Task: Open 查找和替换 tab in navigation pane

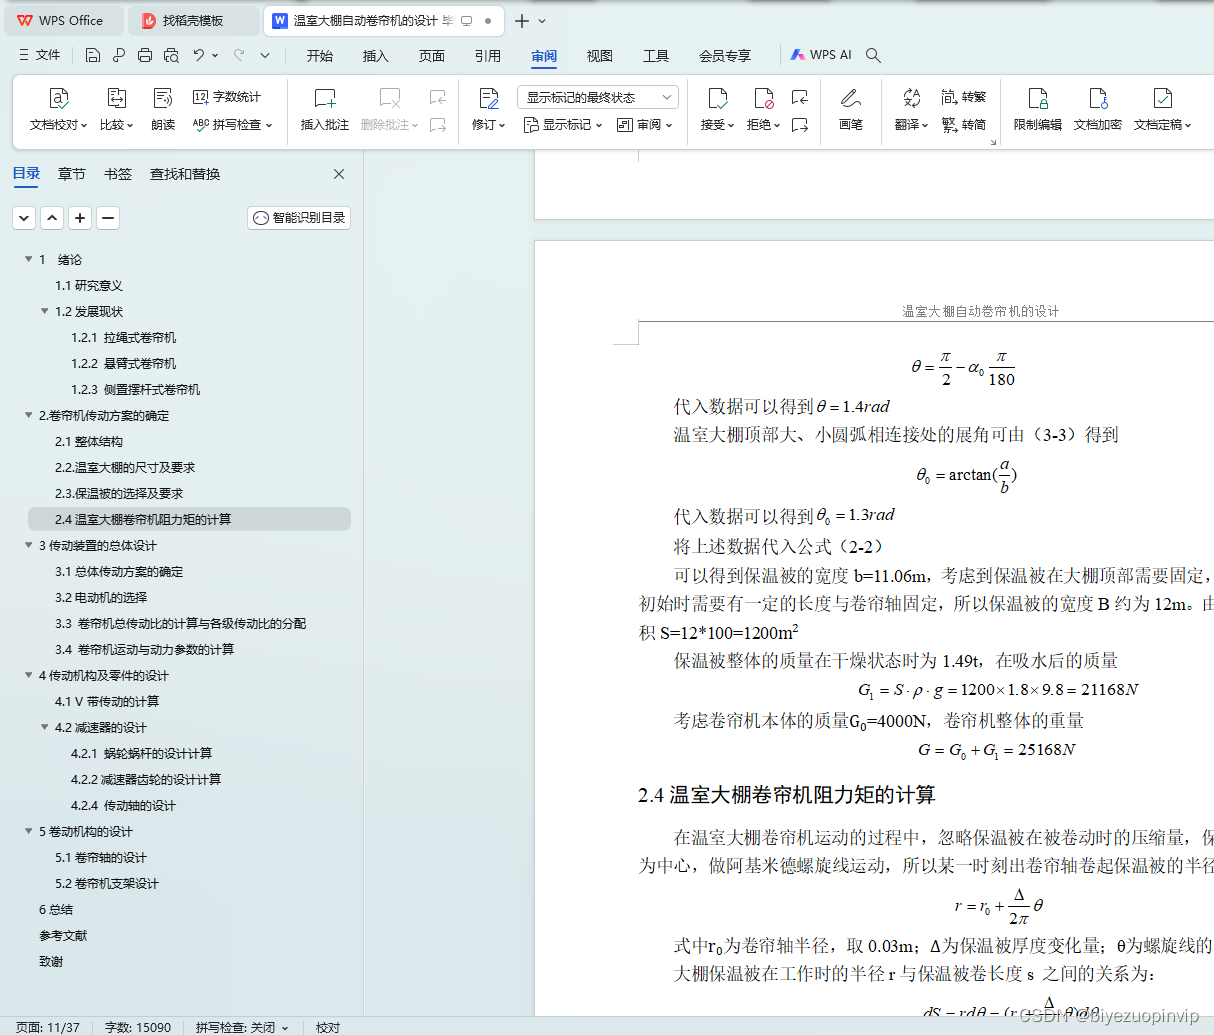Action: click(185, 174)
